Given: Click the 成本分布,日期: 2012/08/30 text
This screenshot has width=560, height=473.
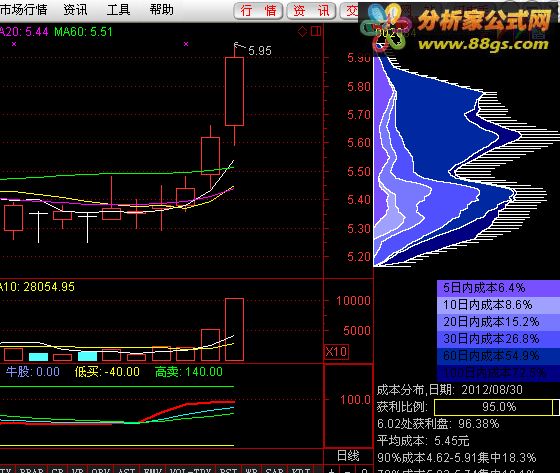Looking at the screenshot, I should (450, 389).
